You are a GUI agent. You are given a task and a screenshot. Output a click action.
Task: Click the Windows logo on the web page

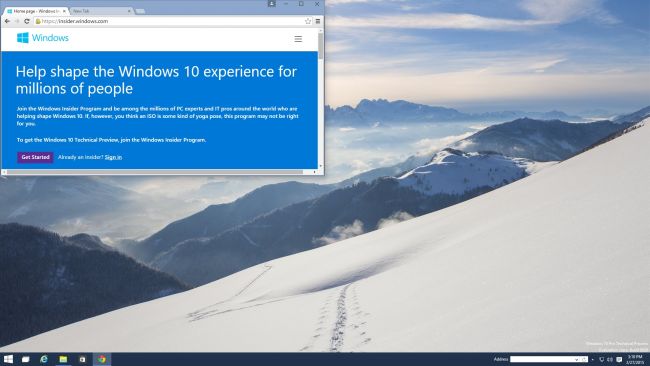coord(43,38)
